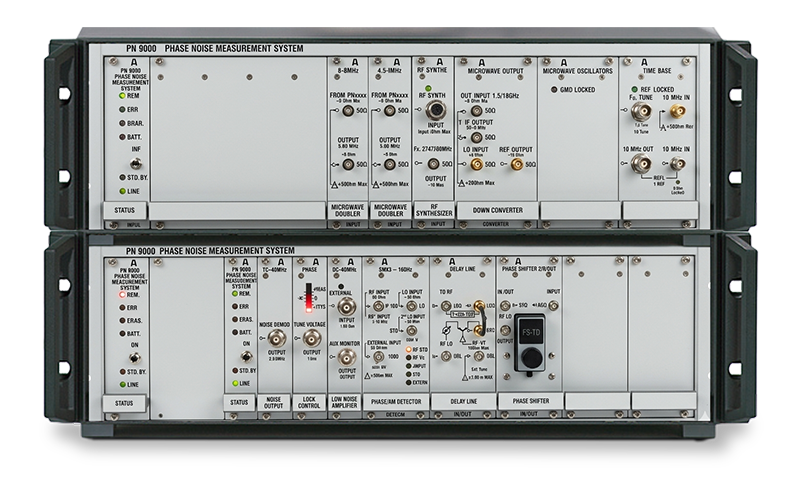800x487 pixels.
Task: Select the Fo. TUNE BNC connector
Action: (639, 110)
